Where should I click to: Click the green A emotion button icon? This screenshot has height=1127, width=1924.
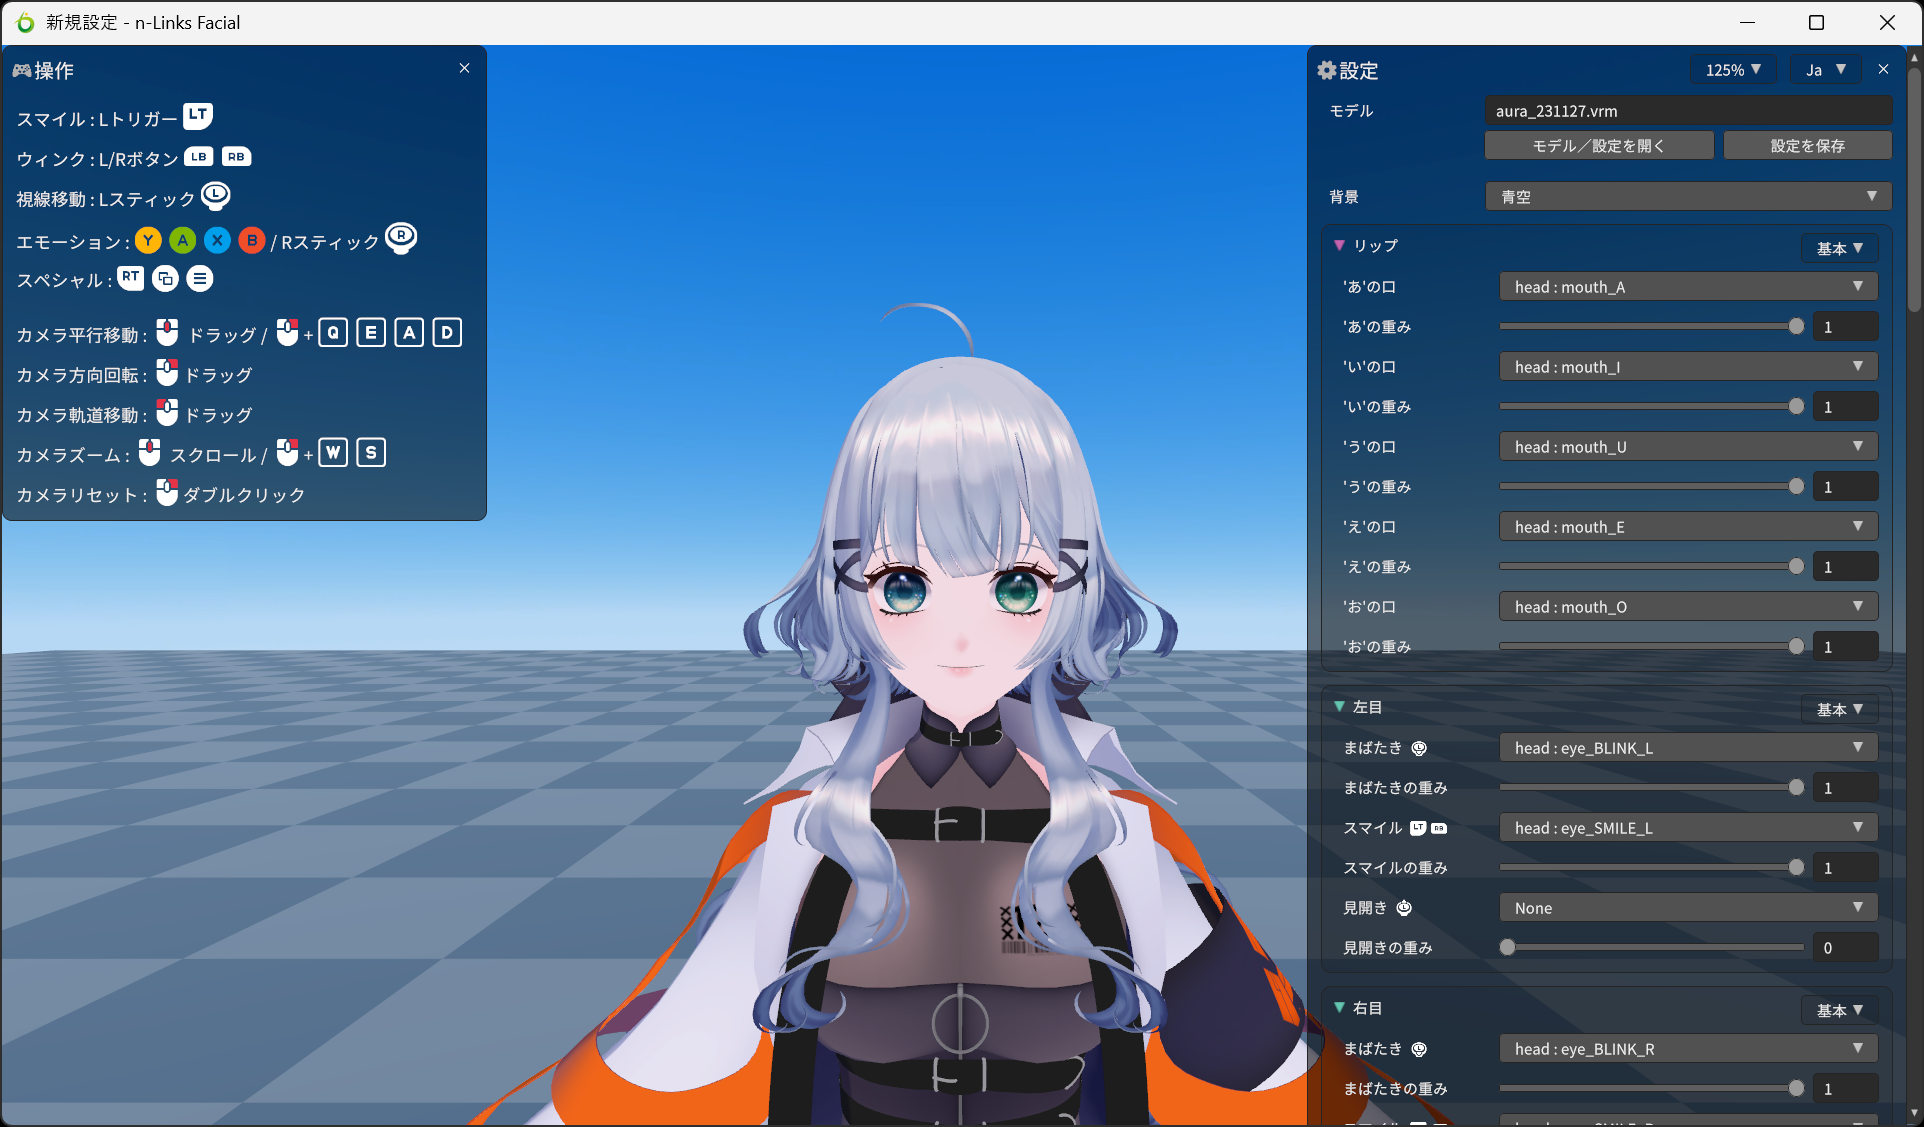182,240
